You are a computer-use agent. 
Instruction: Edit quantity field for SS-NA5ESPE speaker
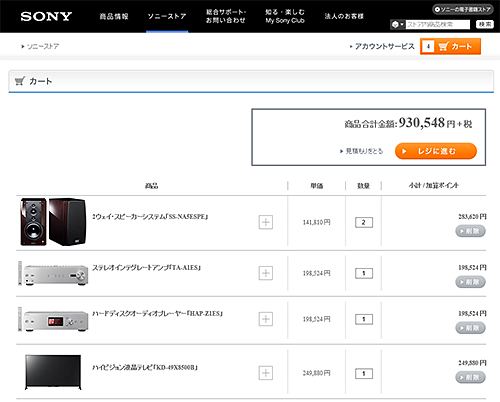(x=364, y=222)
